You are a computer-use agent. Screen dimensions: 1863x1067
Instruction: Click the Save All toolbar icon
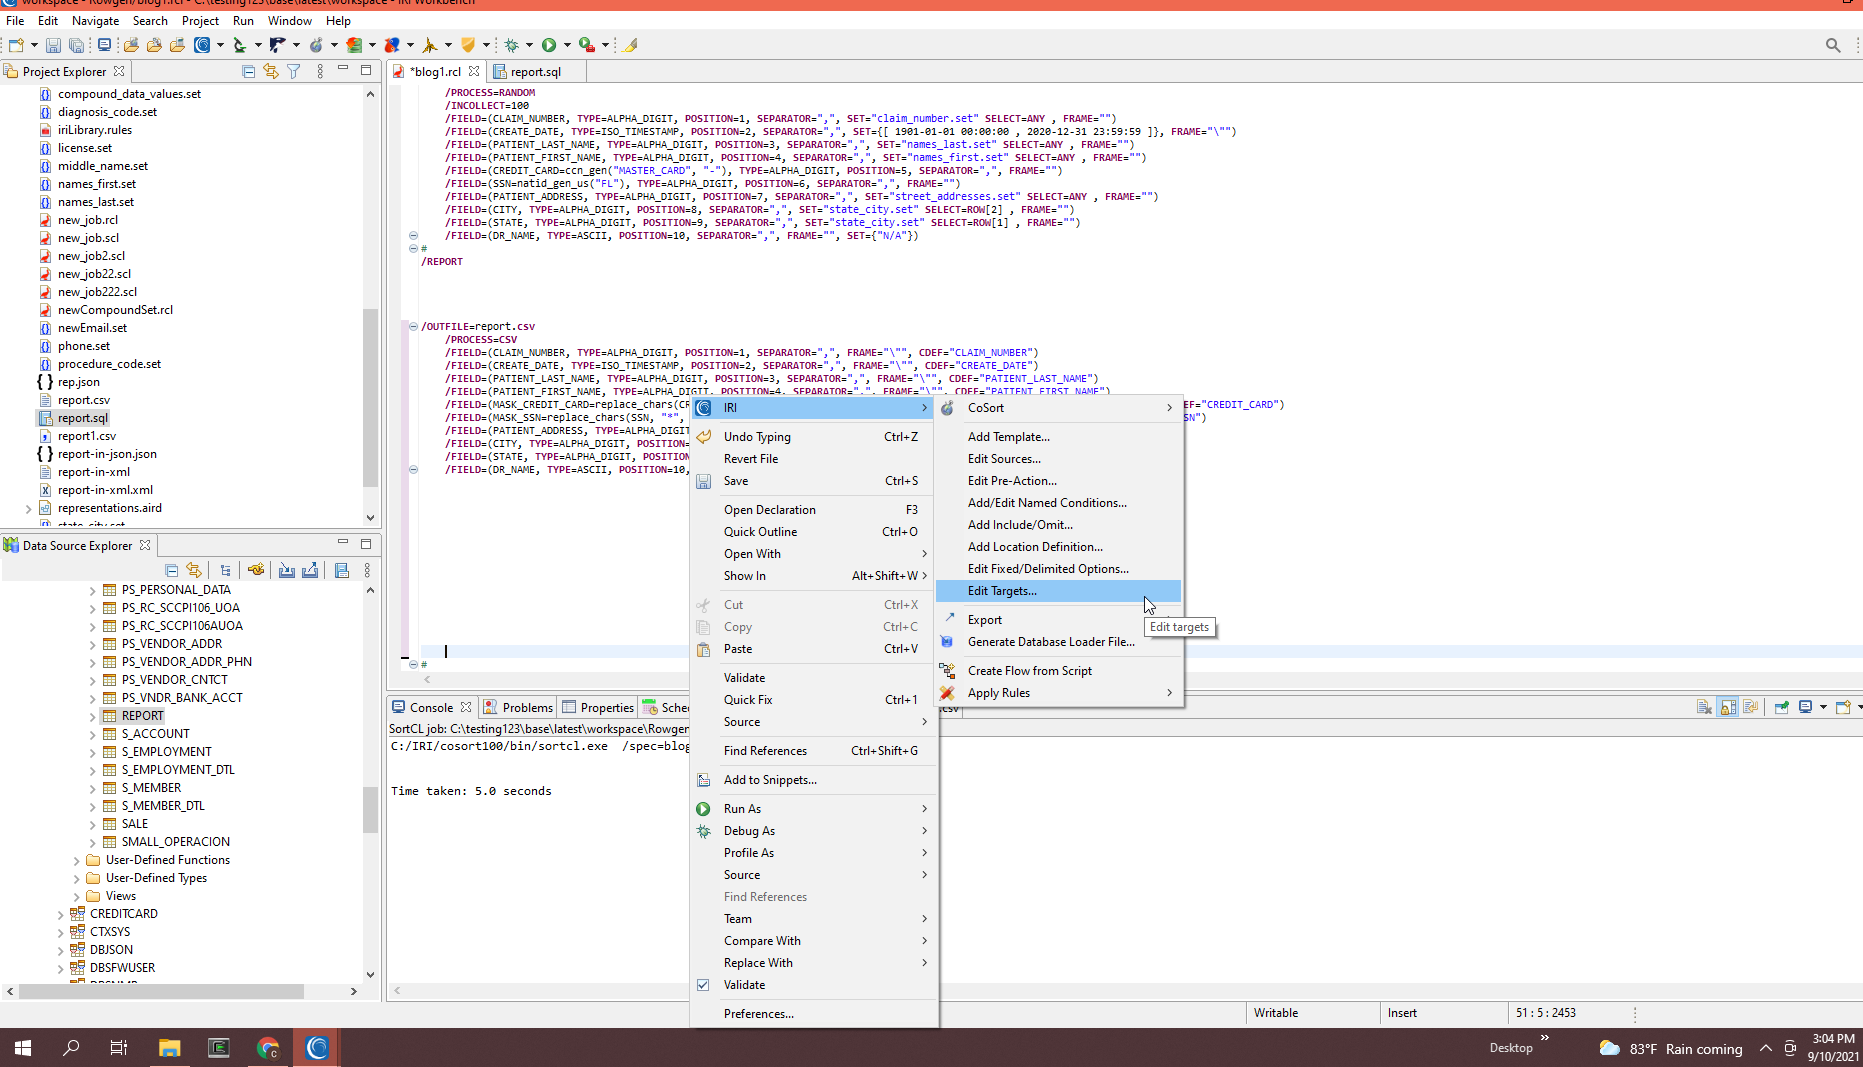coord(76,45)
